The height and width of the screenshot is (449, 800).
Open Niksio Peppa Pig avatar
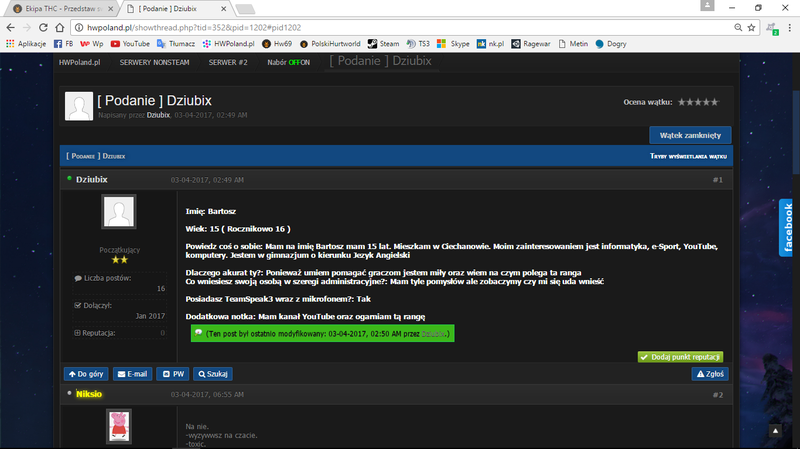pos(119,426)
